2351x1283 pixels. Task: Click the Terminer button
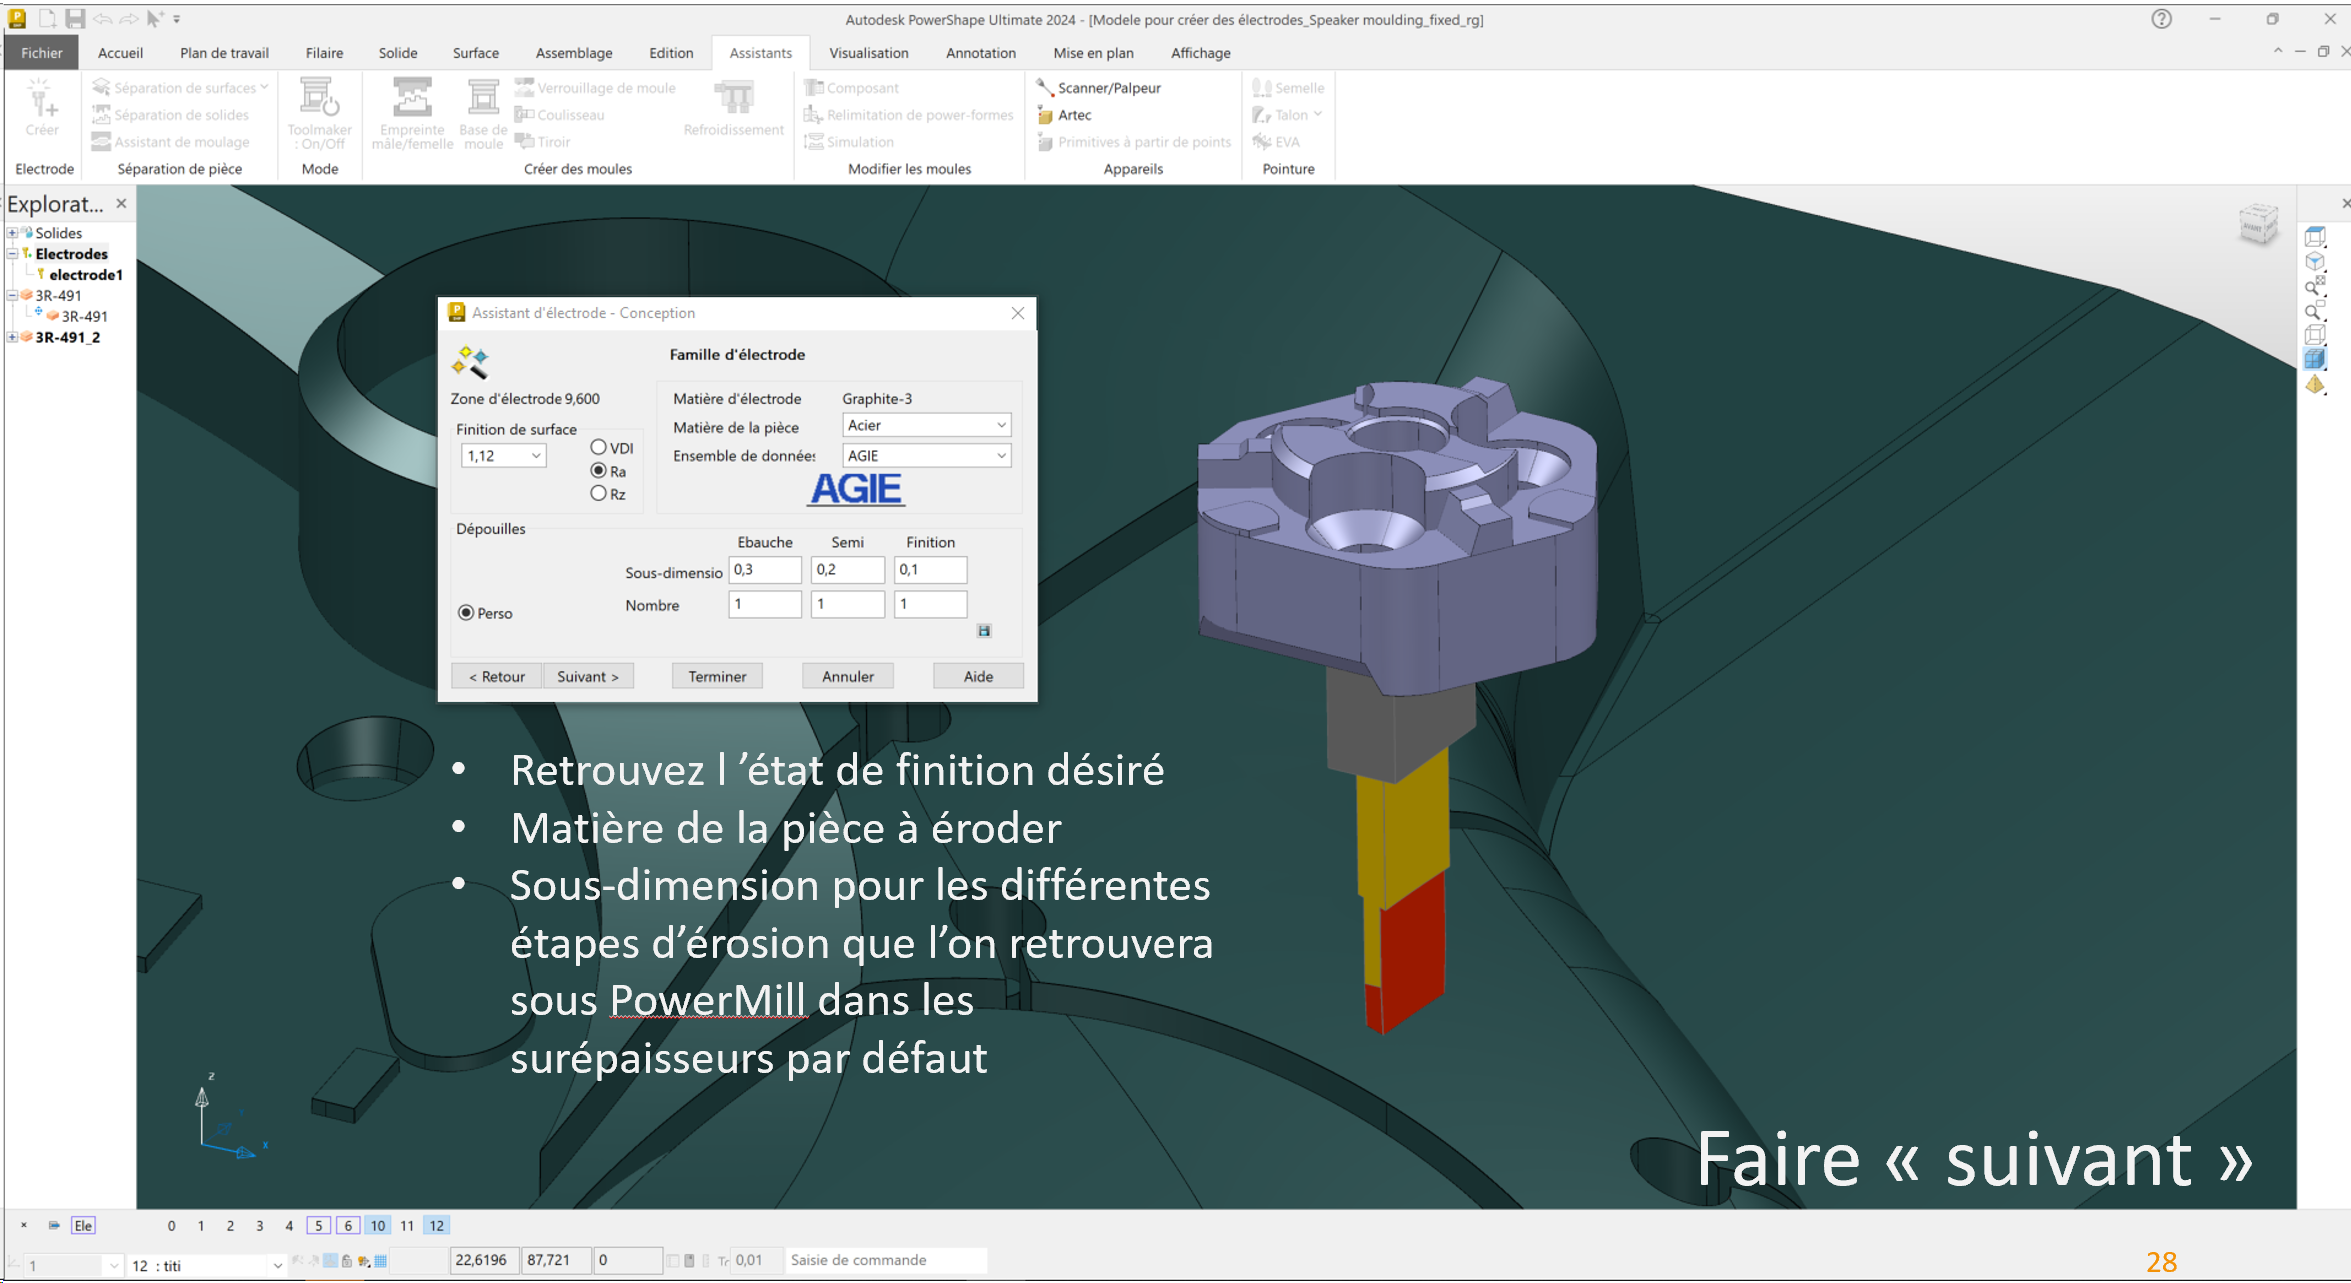[717, 676]
